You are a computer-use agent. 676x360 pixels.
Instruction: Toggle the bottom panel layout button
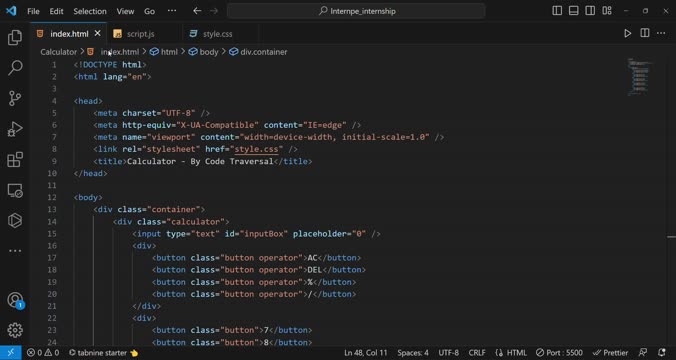pyautogui.click(x=573, y=11)
